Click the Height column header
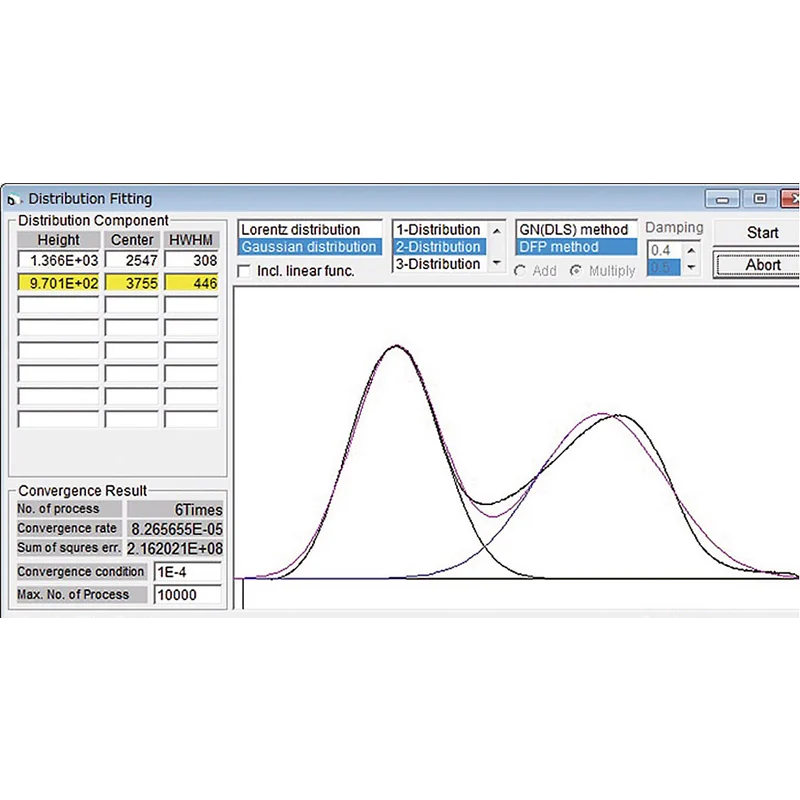The height and width of the screenshot is (800, 800). [59, 240]
